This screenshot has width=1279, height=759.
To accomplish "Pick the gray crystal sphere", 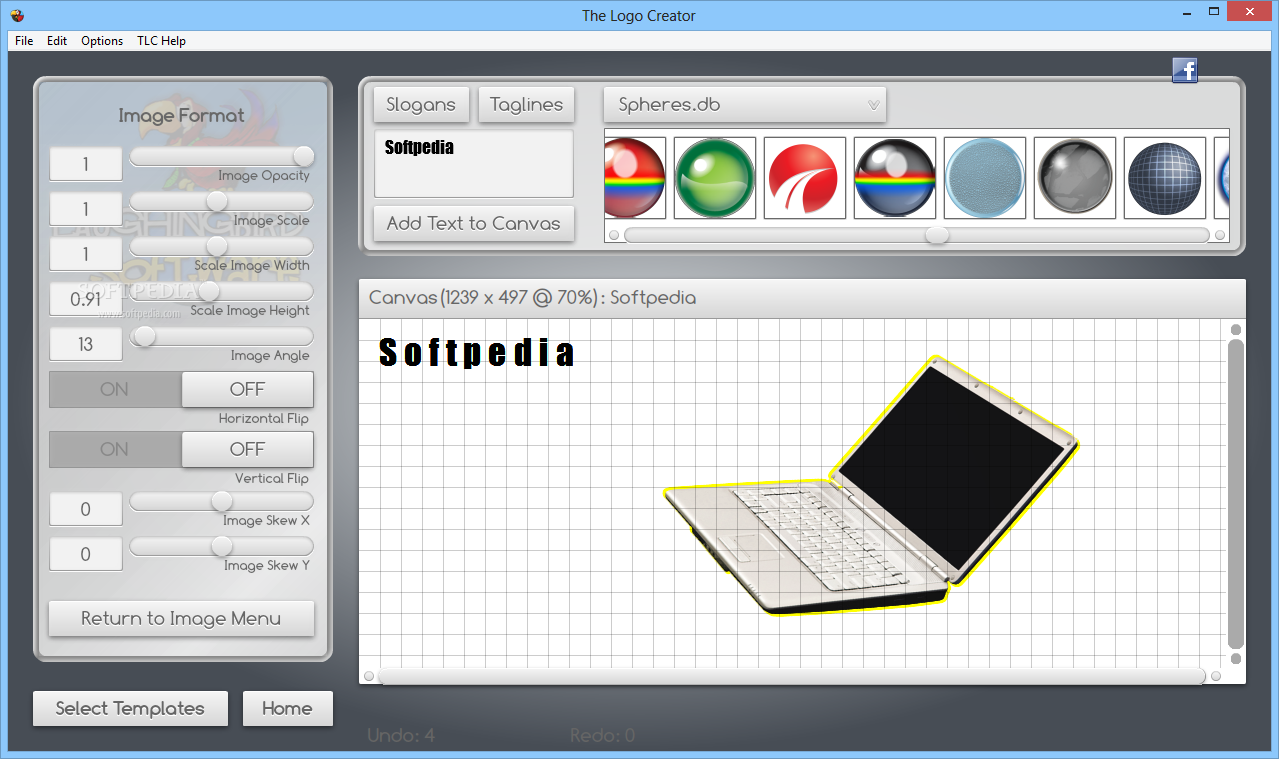I will (x=1075, y=178).
